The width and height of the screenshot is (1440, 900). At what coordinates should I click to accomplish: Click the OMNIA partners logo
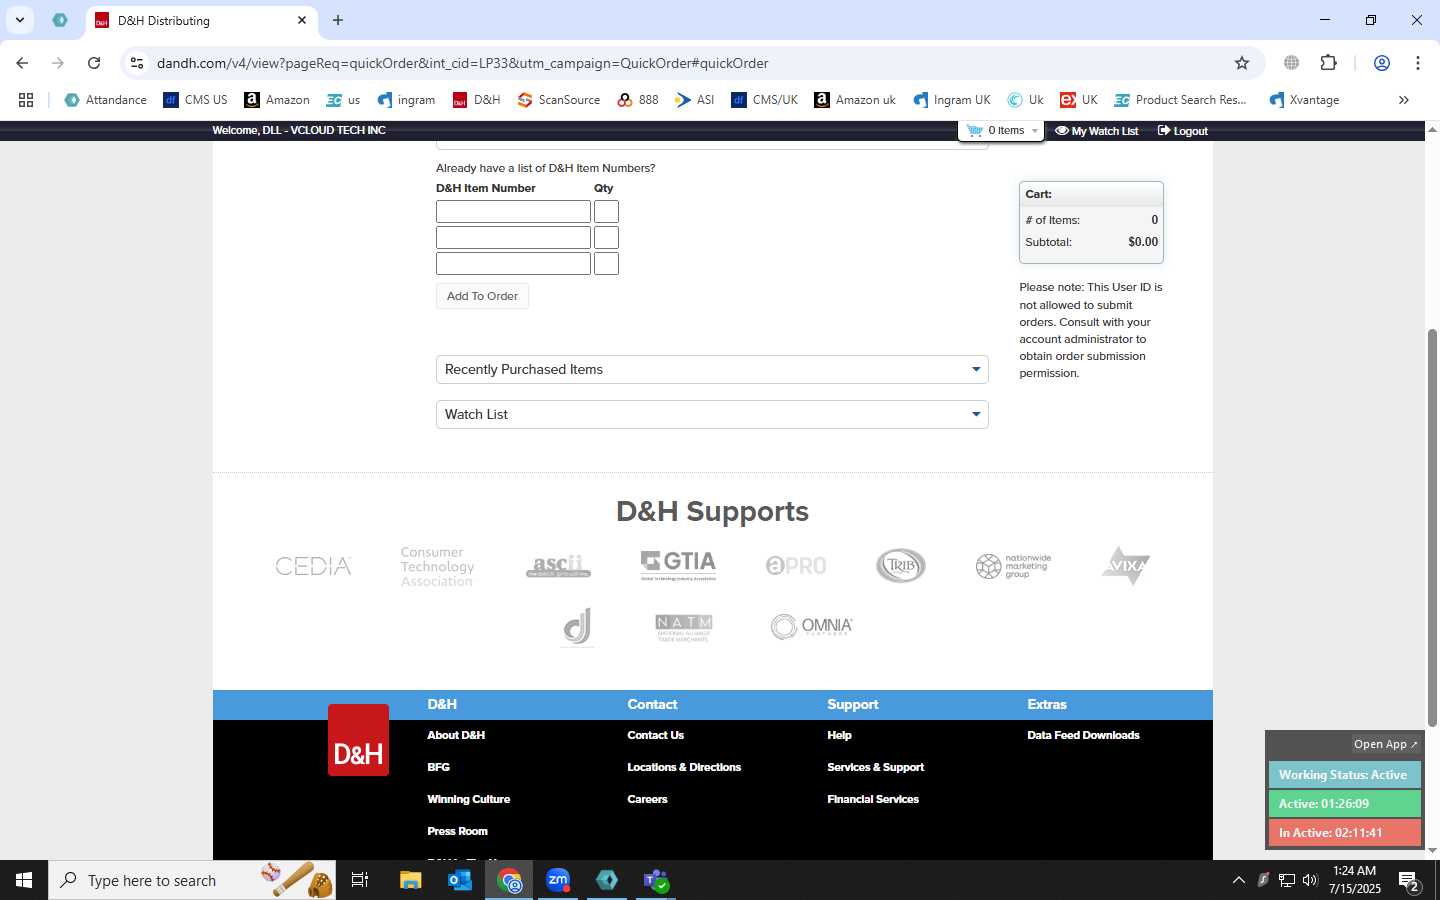[x=811, y=626]
